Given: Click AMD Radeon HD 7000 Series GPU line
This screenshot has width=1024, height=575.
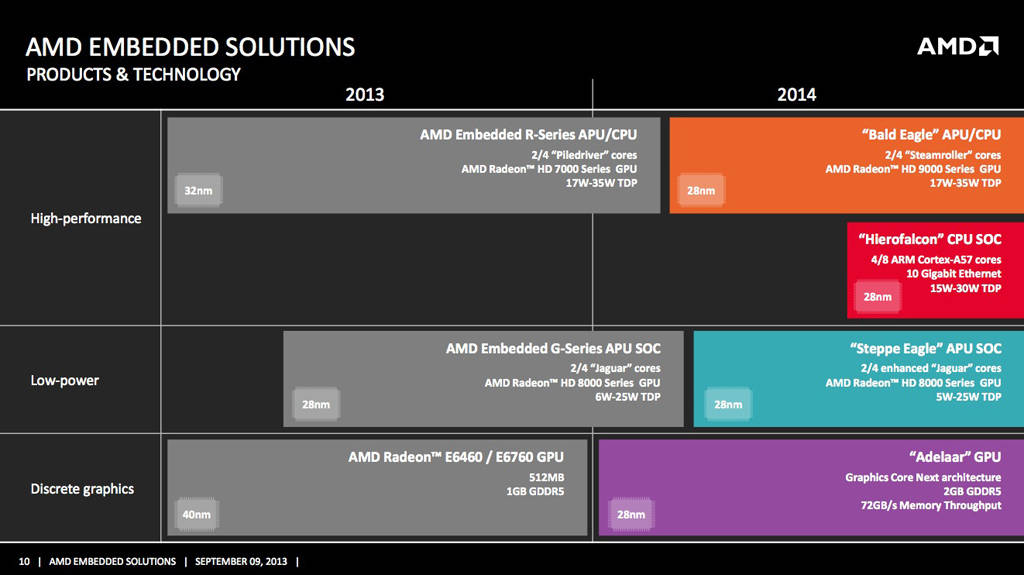Looking at the screenshot, I should (549, 169).
